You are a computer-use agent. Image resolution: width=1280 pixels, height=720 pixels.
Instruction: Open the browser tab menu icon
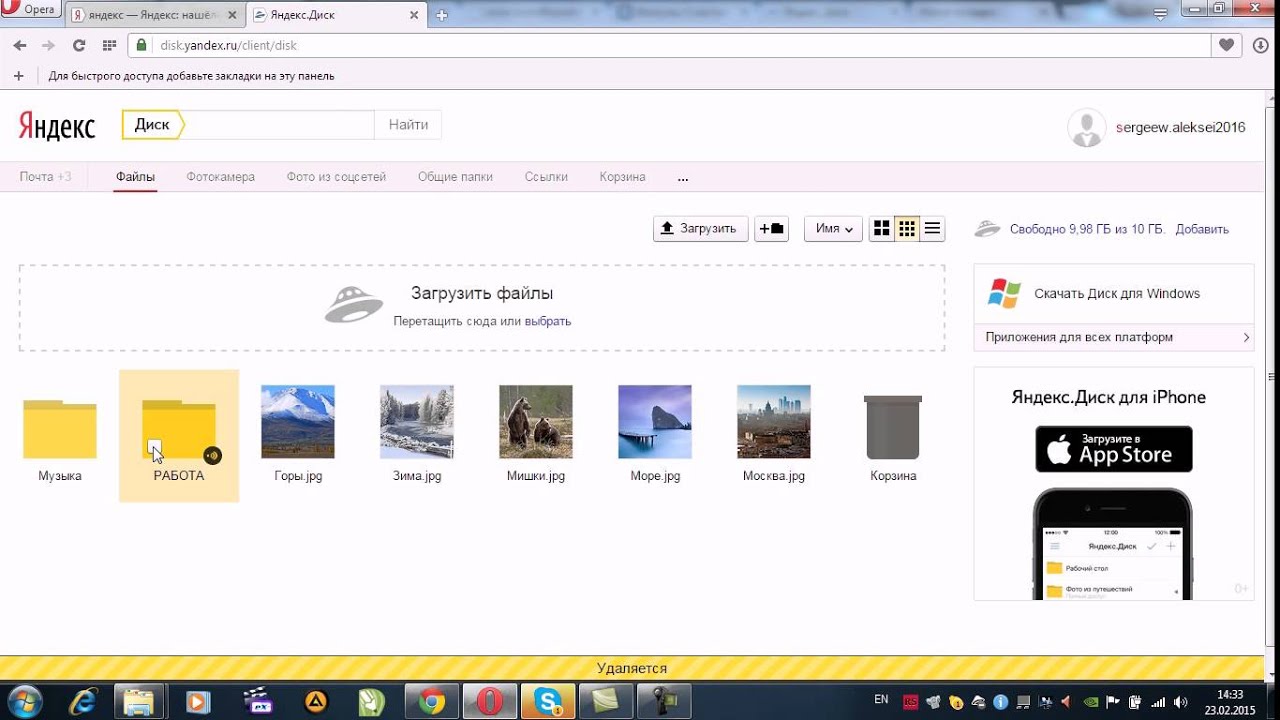pos(1160,15)
